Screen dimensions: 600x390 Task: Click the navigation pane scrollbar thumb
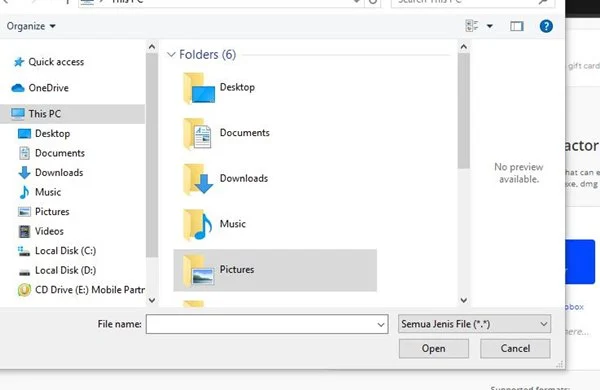pos(152,155)
